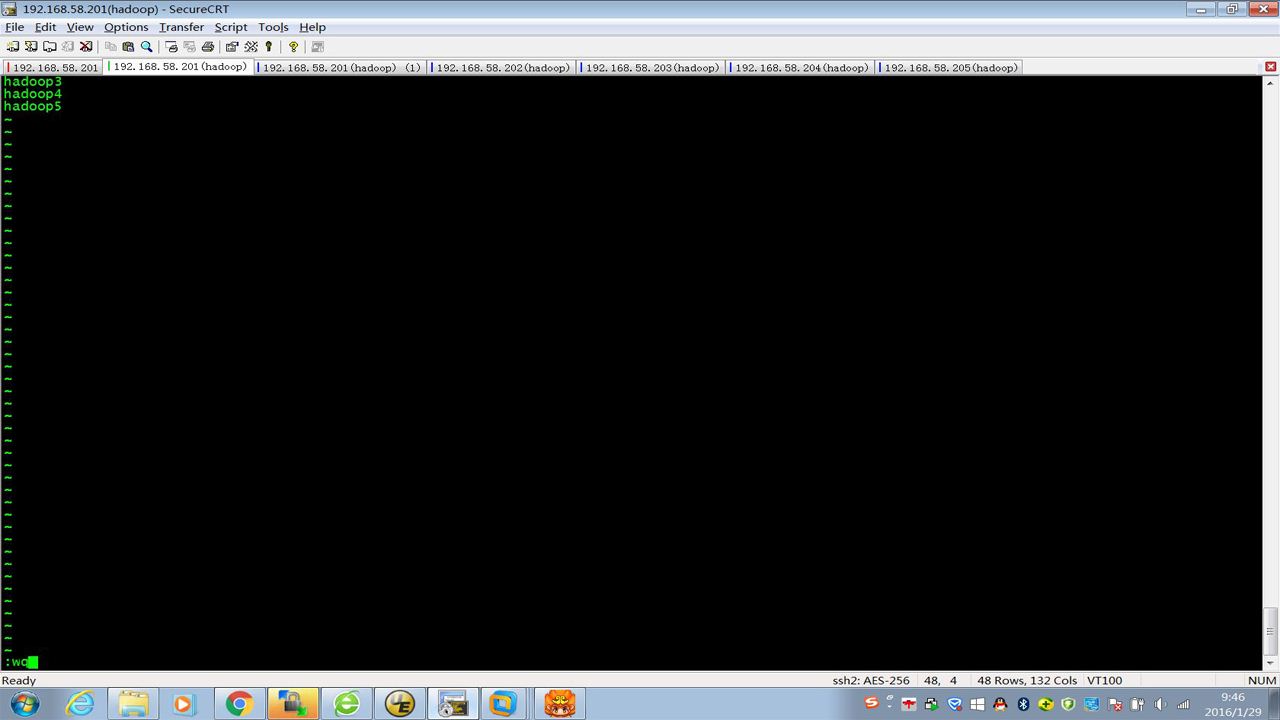Switch to the 192.168.58.203(hadoop) tab
The height and width of the screenshot is (720, 1280).
tap(652, 68)
